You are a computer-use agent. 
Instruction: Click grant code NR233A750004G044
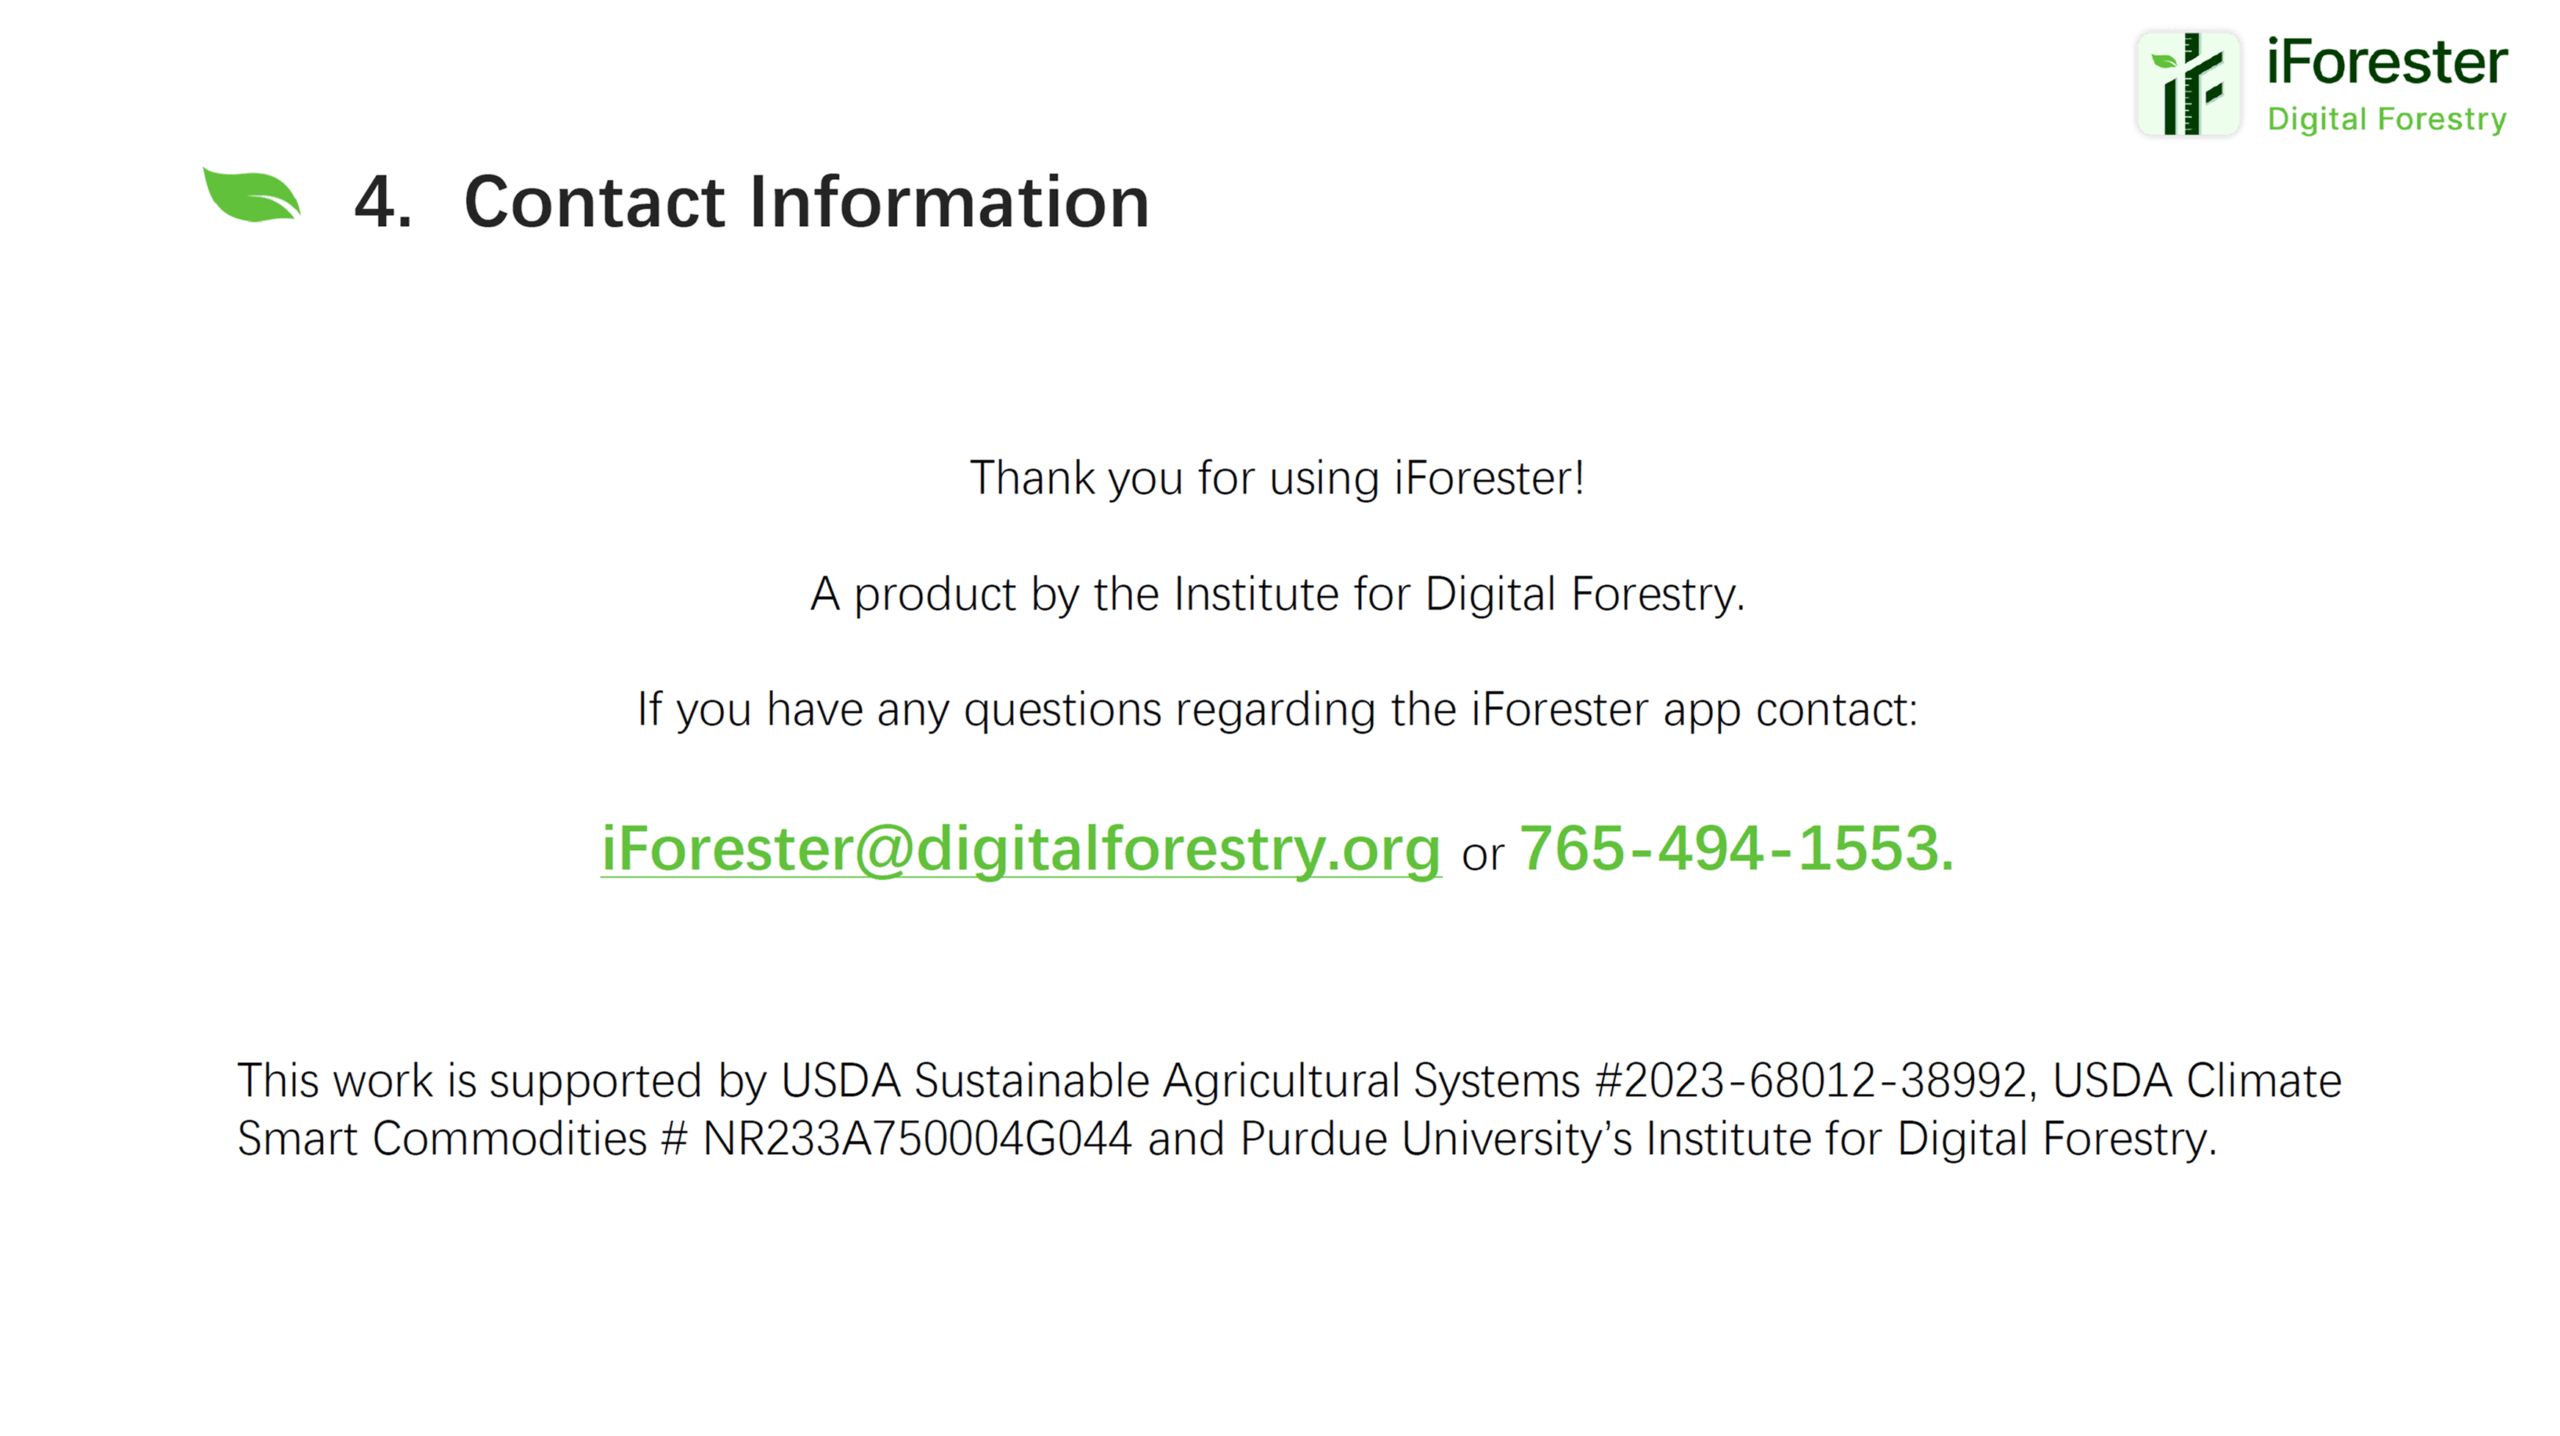coord(917,1139)
